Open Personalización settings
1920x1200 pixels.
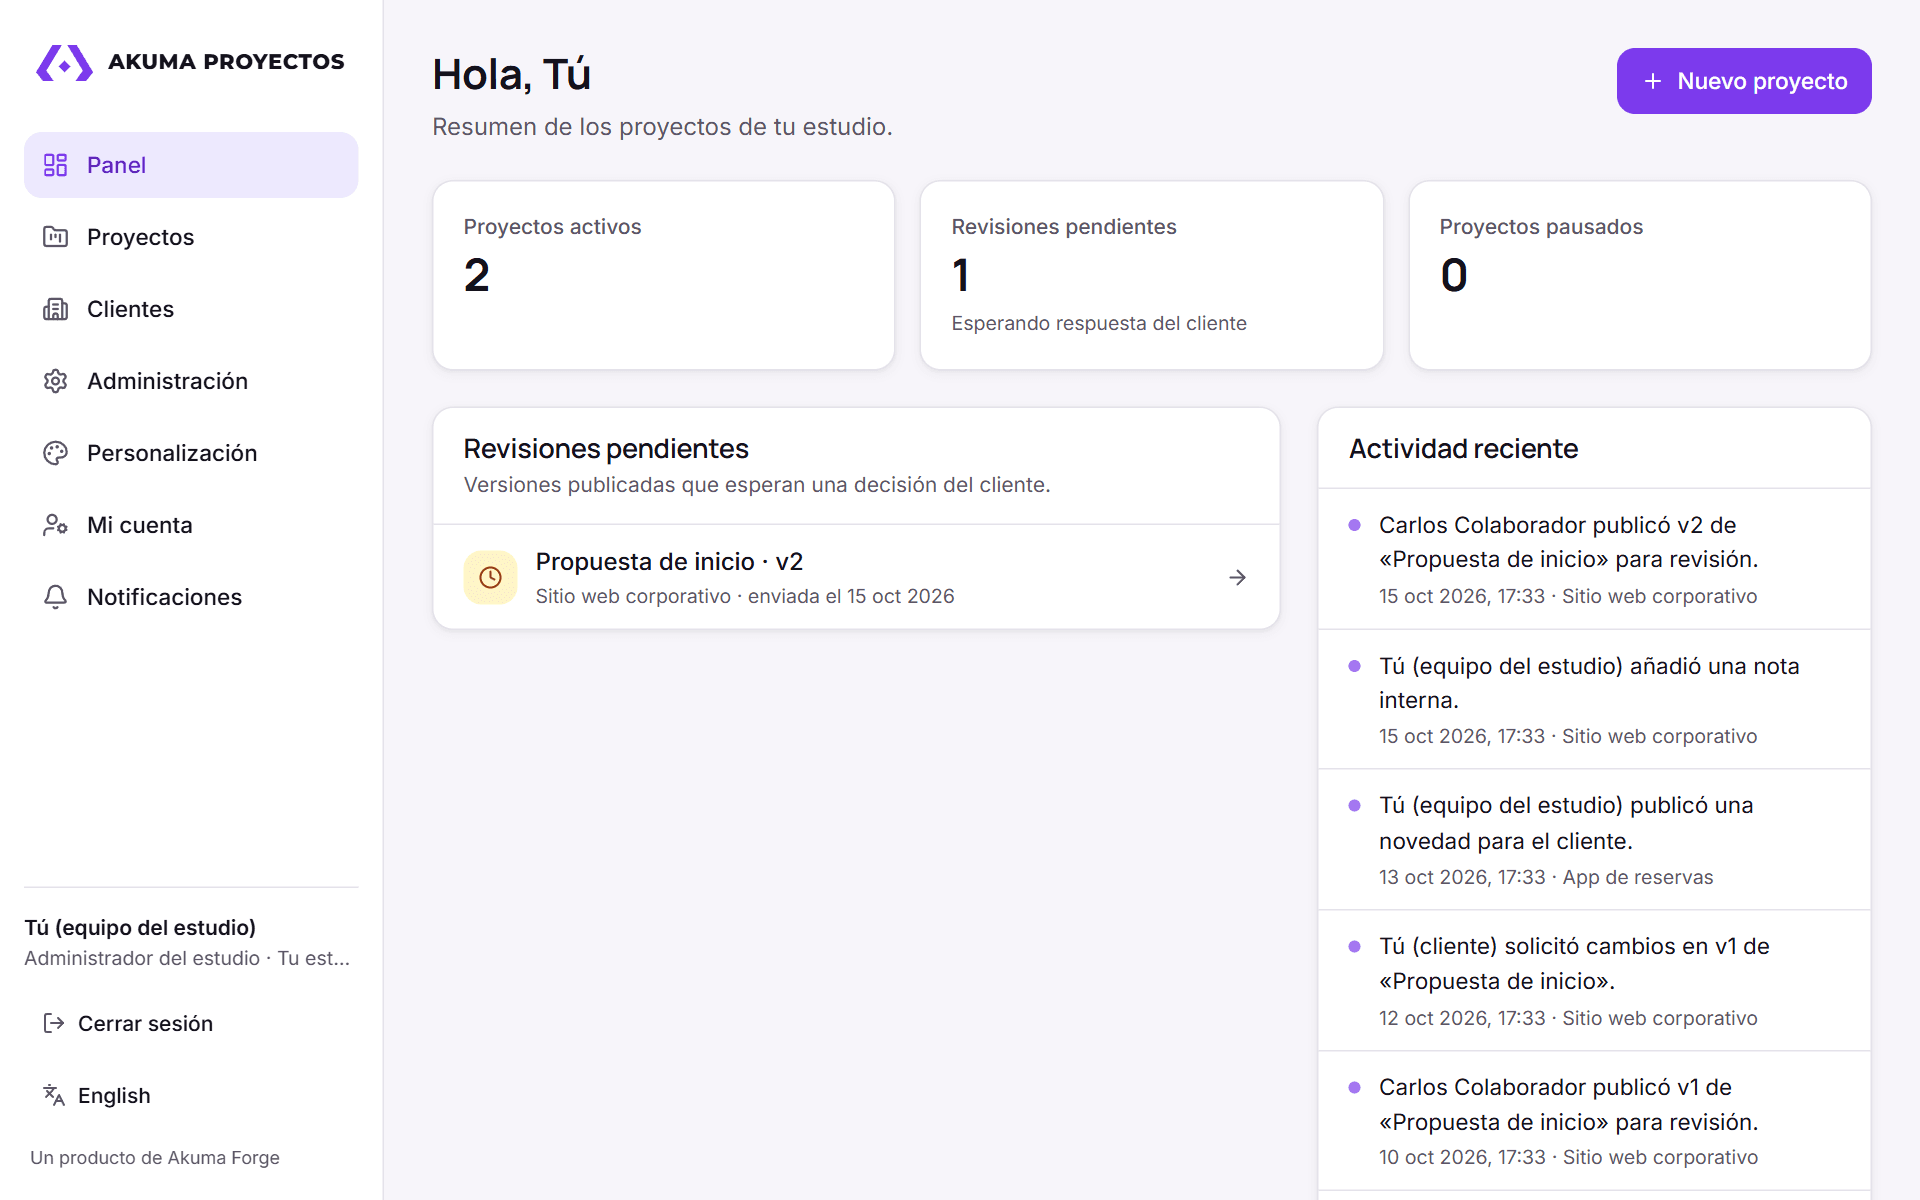(x=191, y=453)
